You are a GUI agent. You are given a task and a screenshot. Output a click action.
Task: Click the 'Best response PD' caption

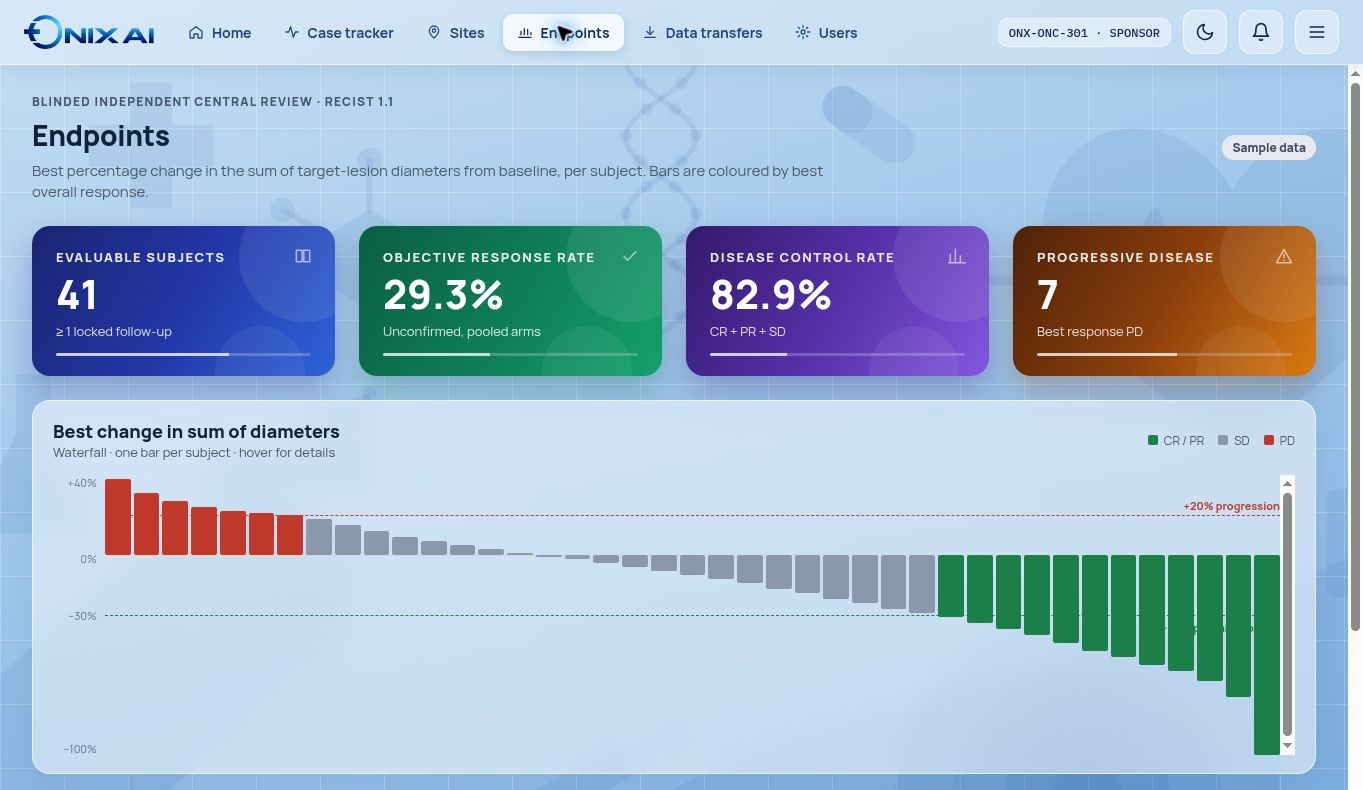pyautogui.click(x=1090, y=331)
